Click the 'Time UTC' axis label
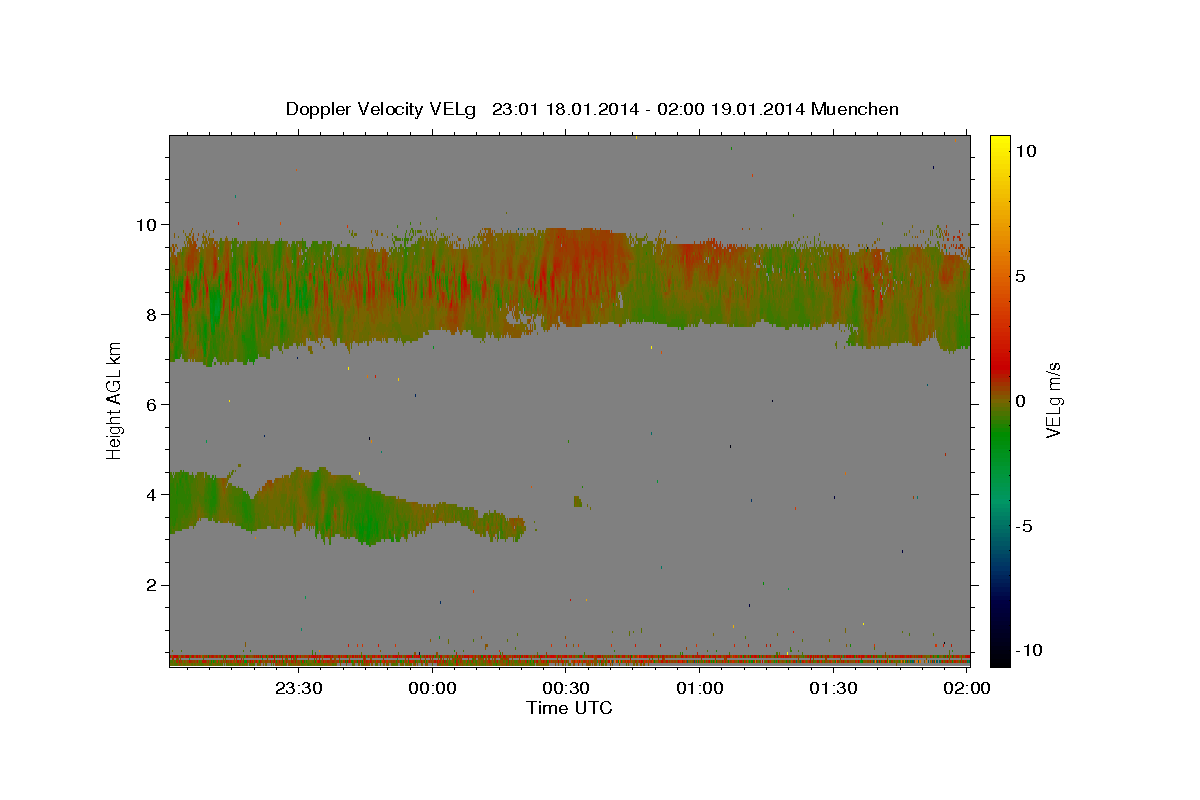1200x800 pixels. [569, 708]
